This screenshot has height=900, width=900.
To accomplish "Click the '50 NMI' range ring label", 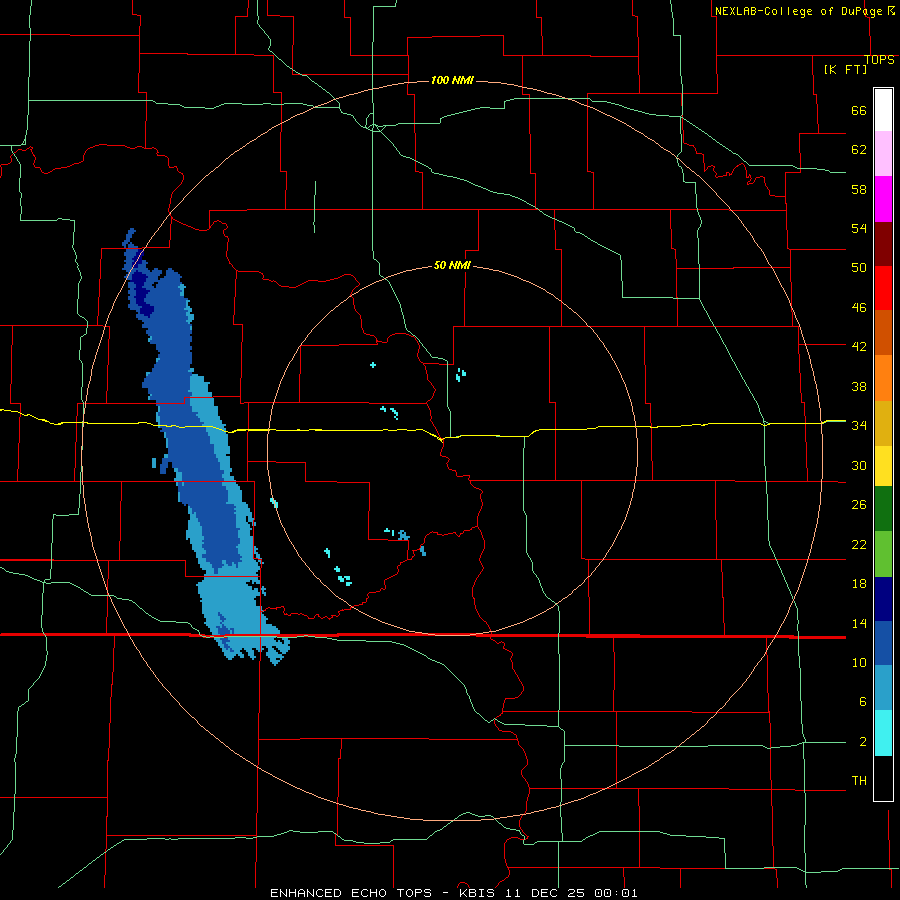I will pyautogui.click(x=452, y=265).
